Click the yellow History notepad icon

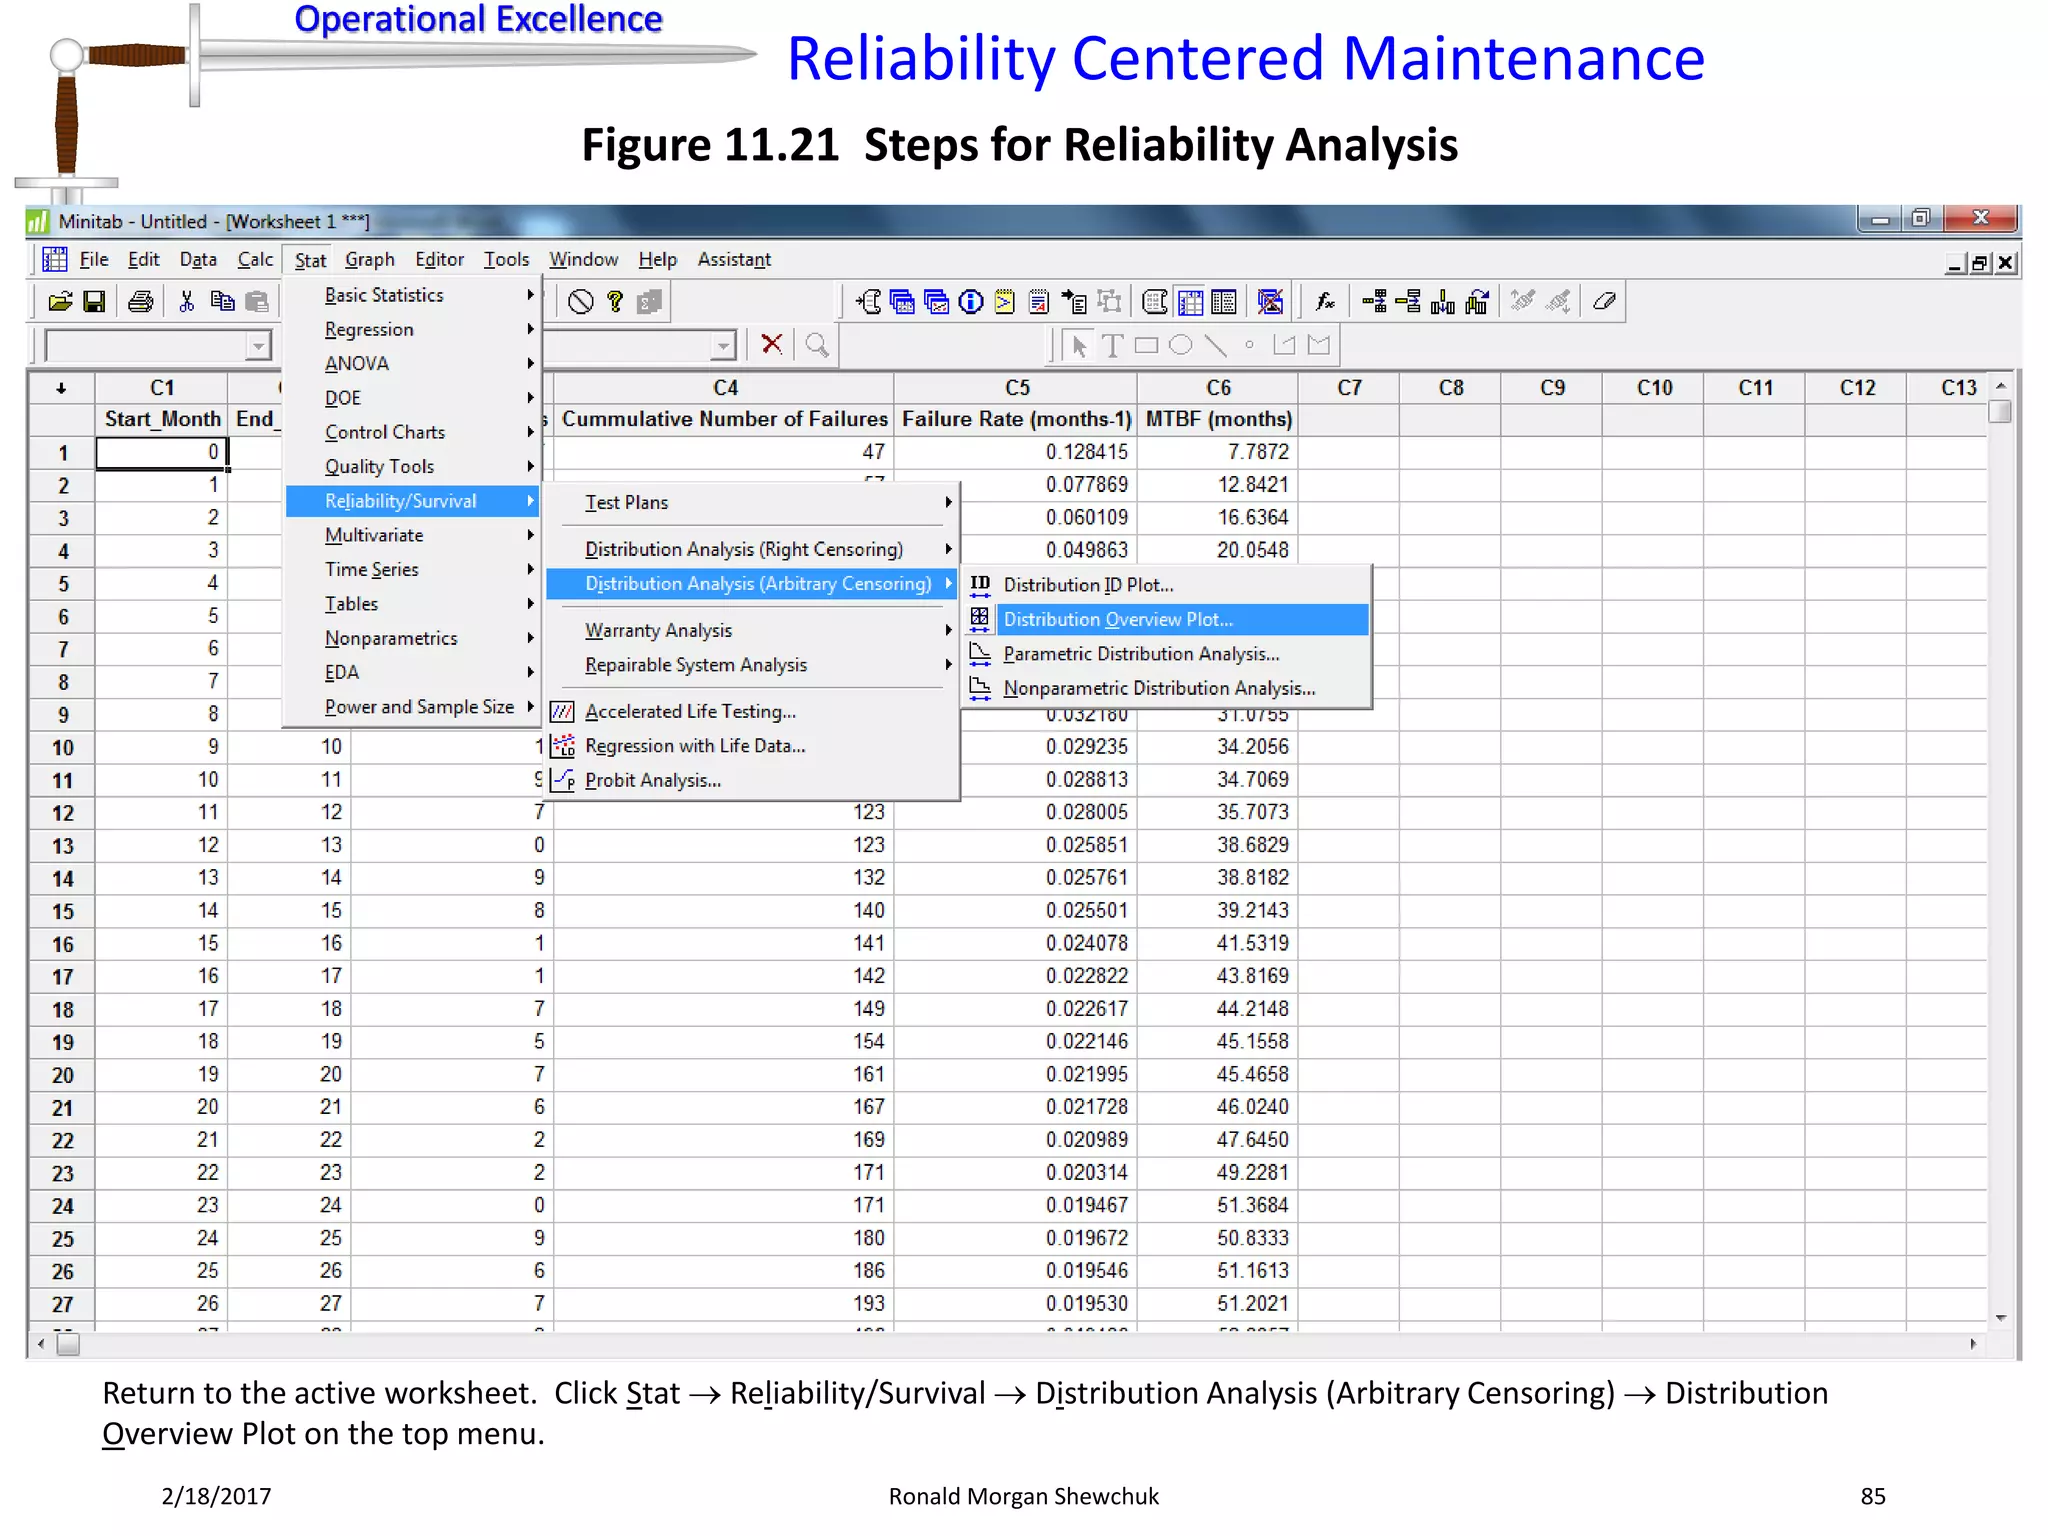coord(1005,302)
